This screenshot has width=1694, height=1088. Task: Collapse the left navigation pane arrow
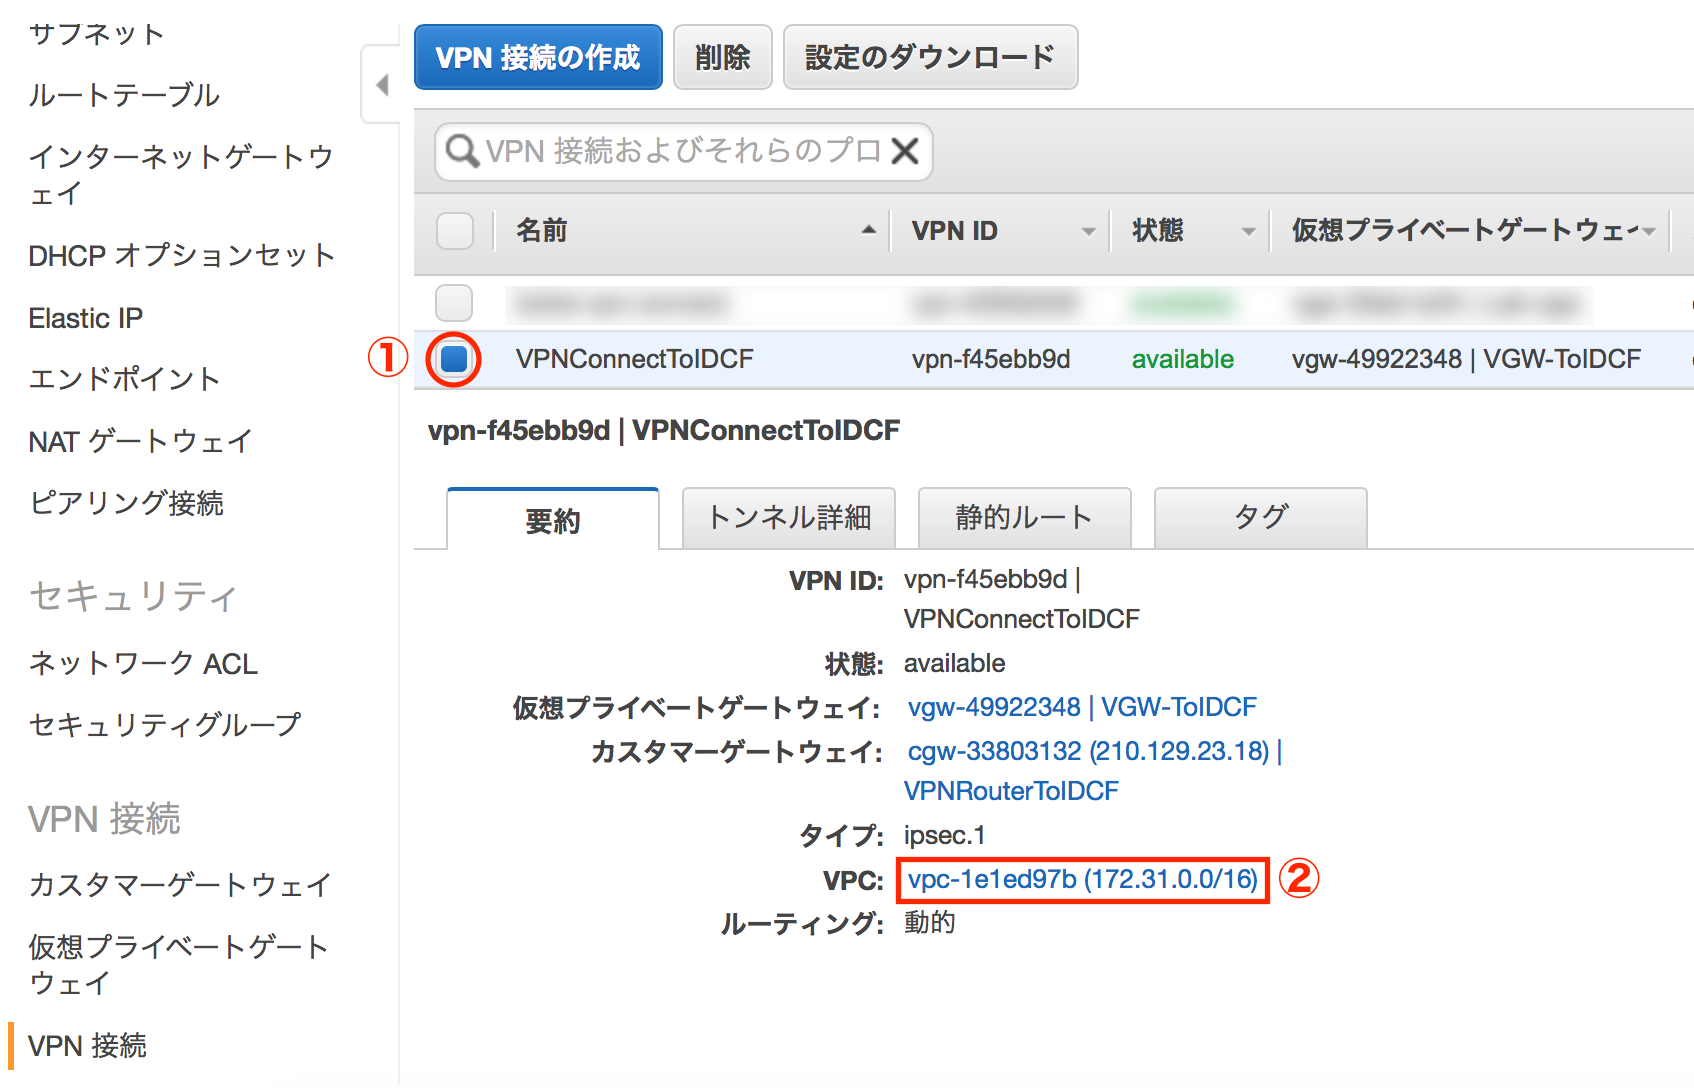coord(381,86)
